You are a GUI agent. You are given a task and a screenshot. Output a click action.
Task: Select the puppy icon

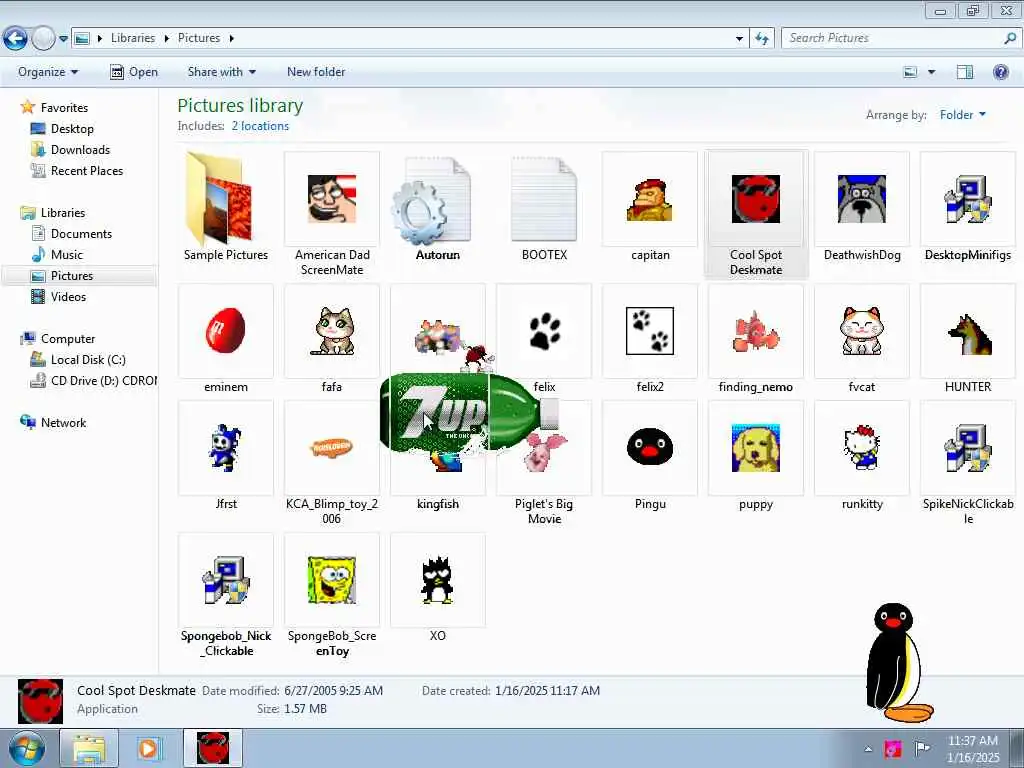point(756,448)
